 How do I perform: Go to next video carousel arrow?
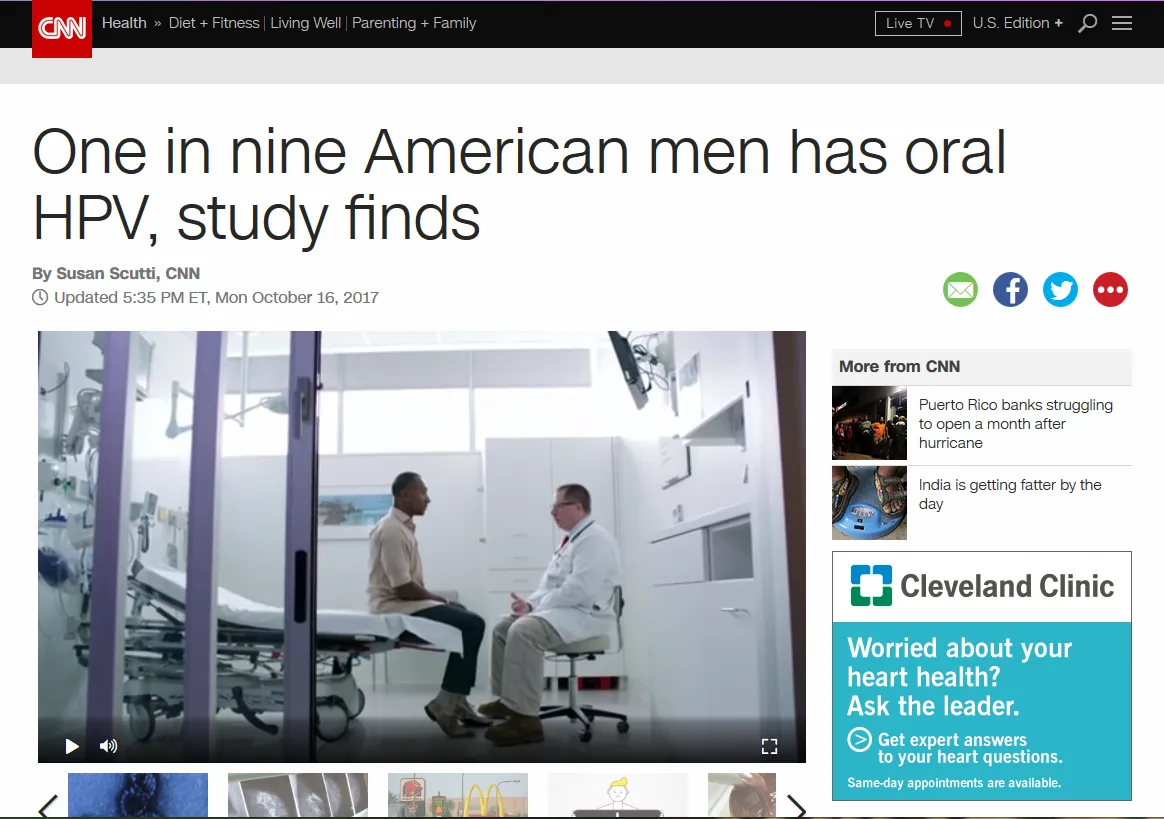[x=796, y=807]
